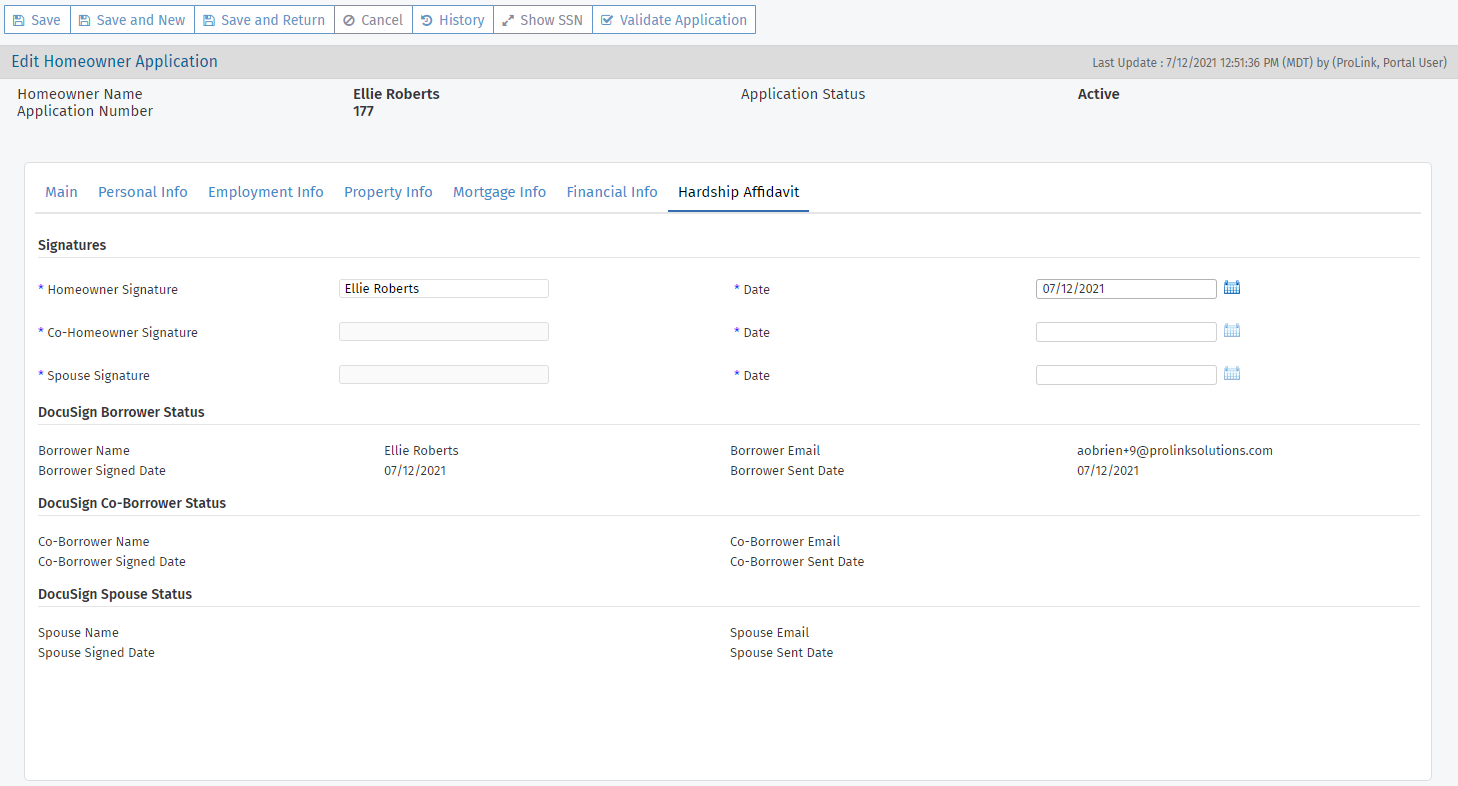Switch to the Main tab
Screen dimensions: 1458x786
point(61,192)
